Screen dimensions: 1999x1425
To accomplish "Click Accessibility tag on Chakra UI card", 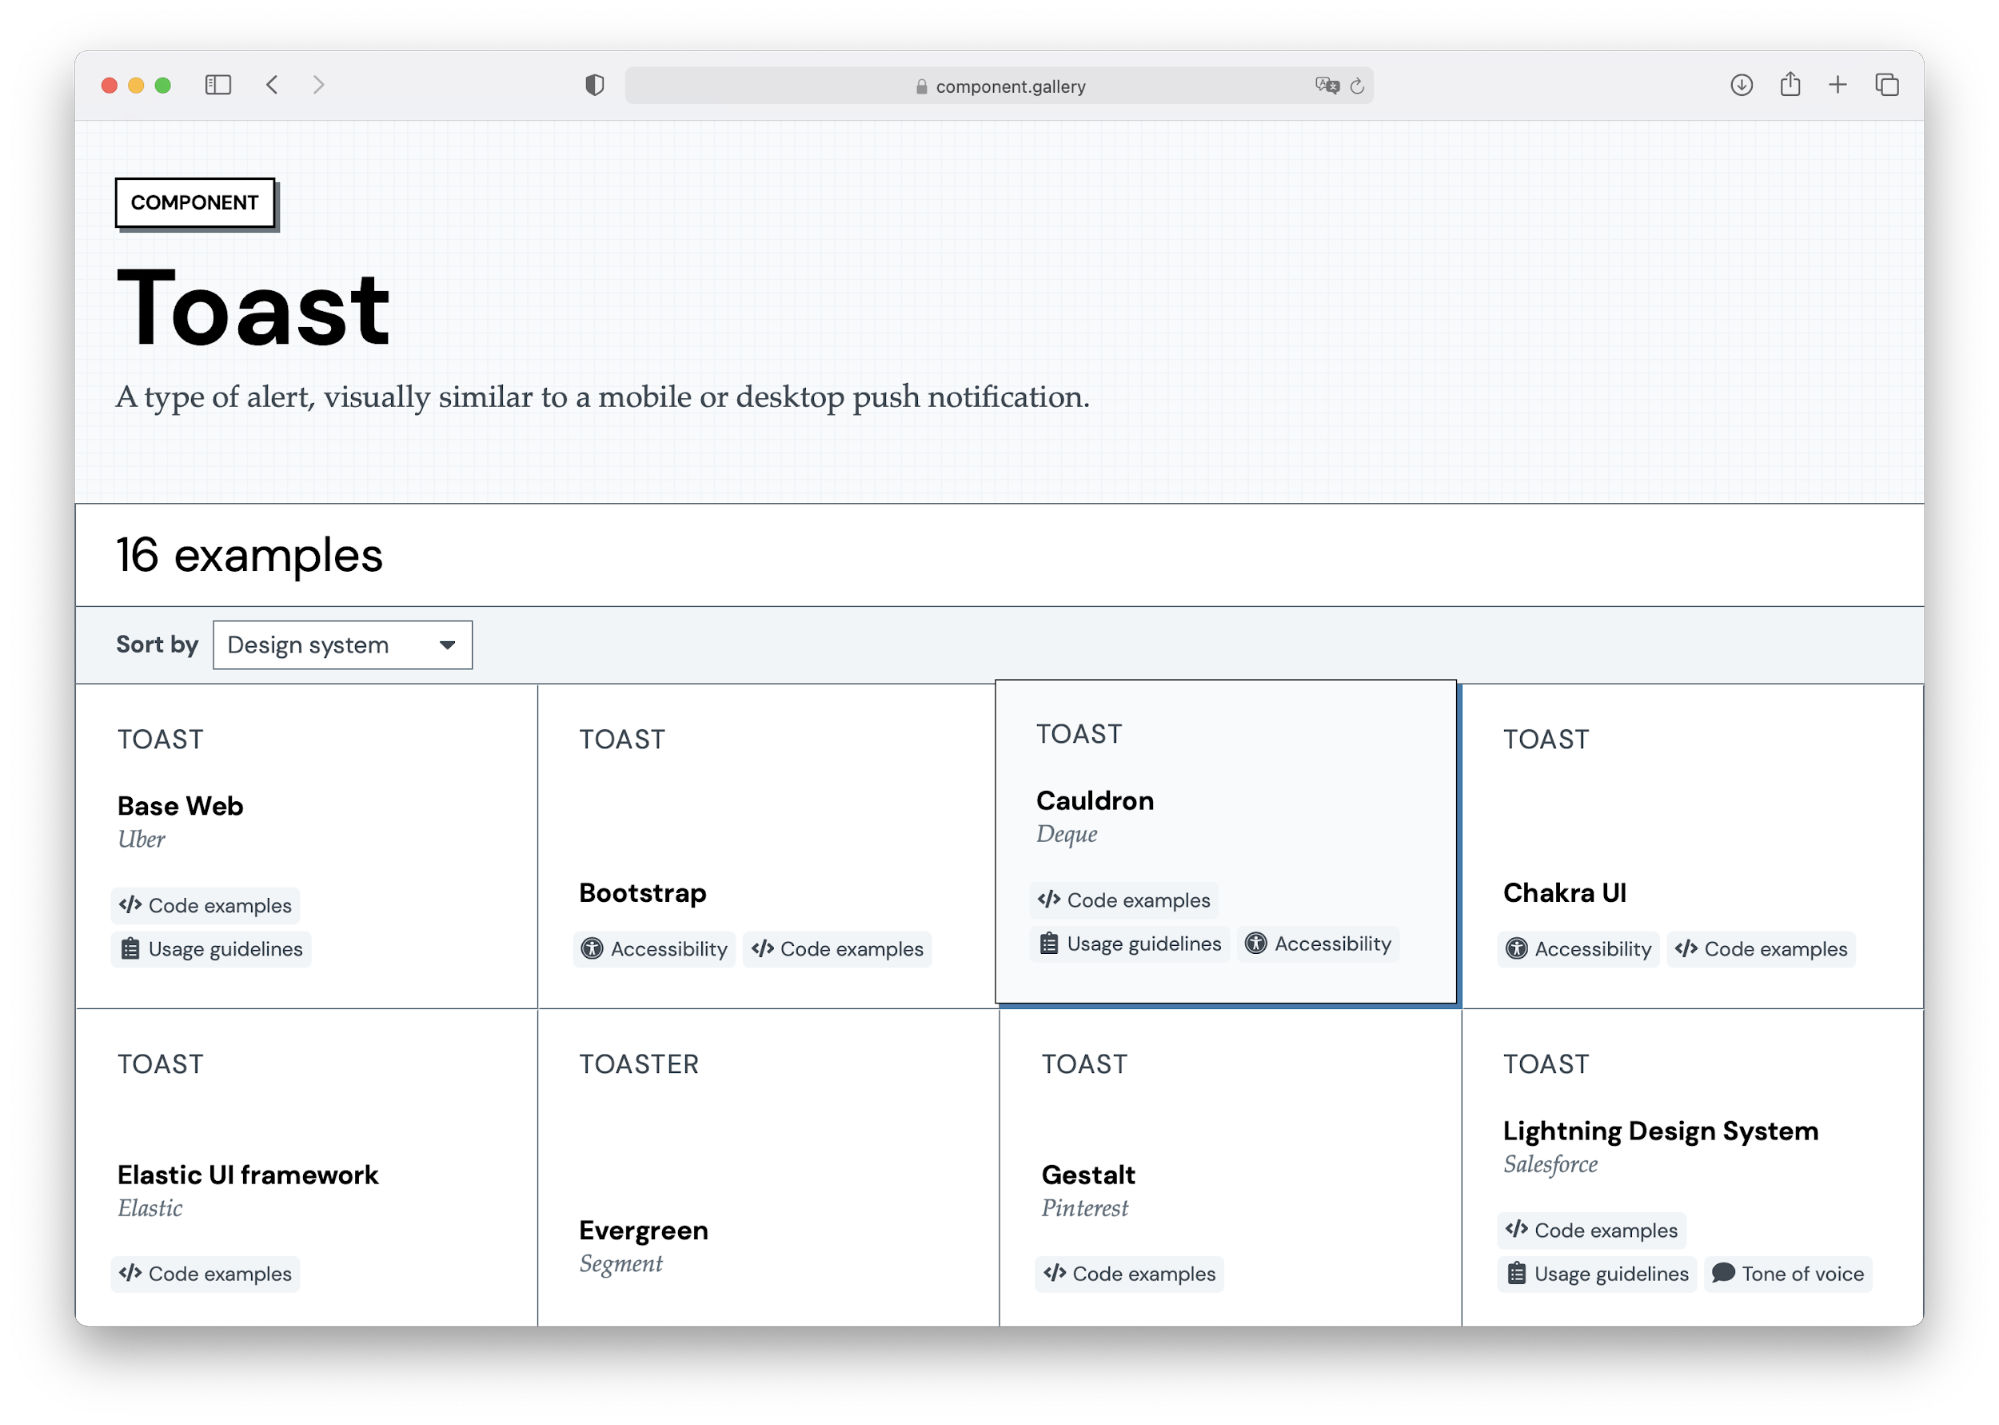I will (1578, 949).
